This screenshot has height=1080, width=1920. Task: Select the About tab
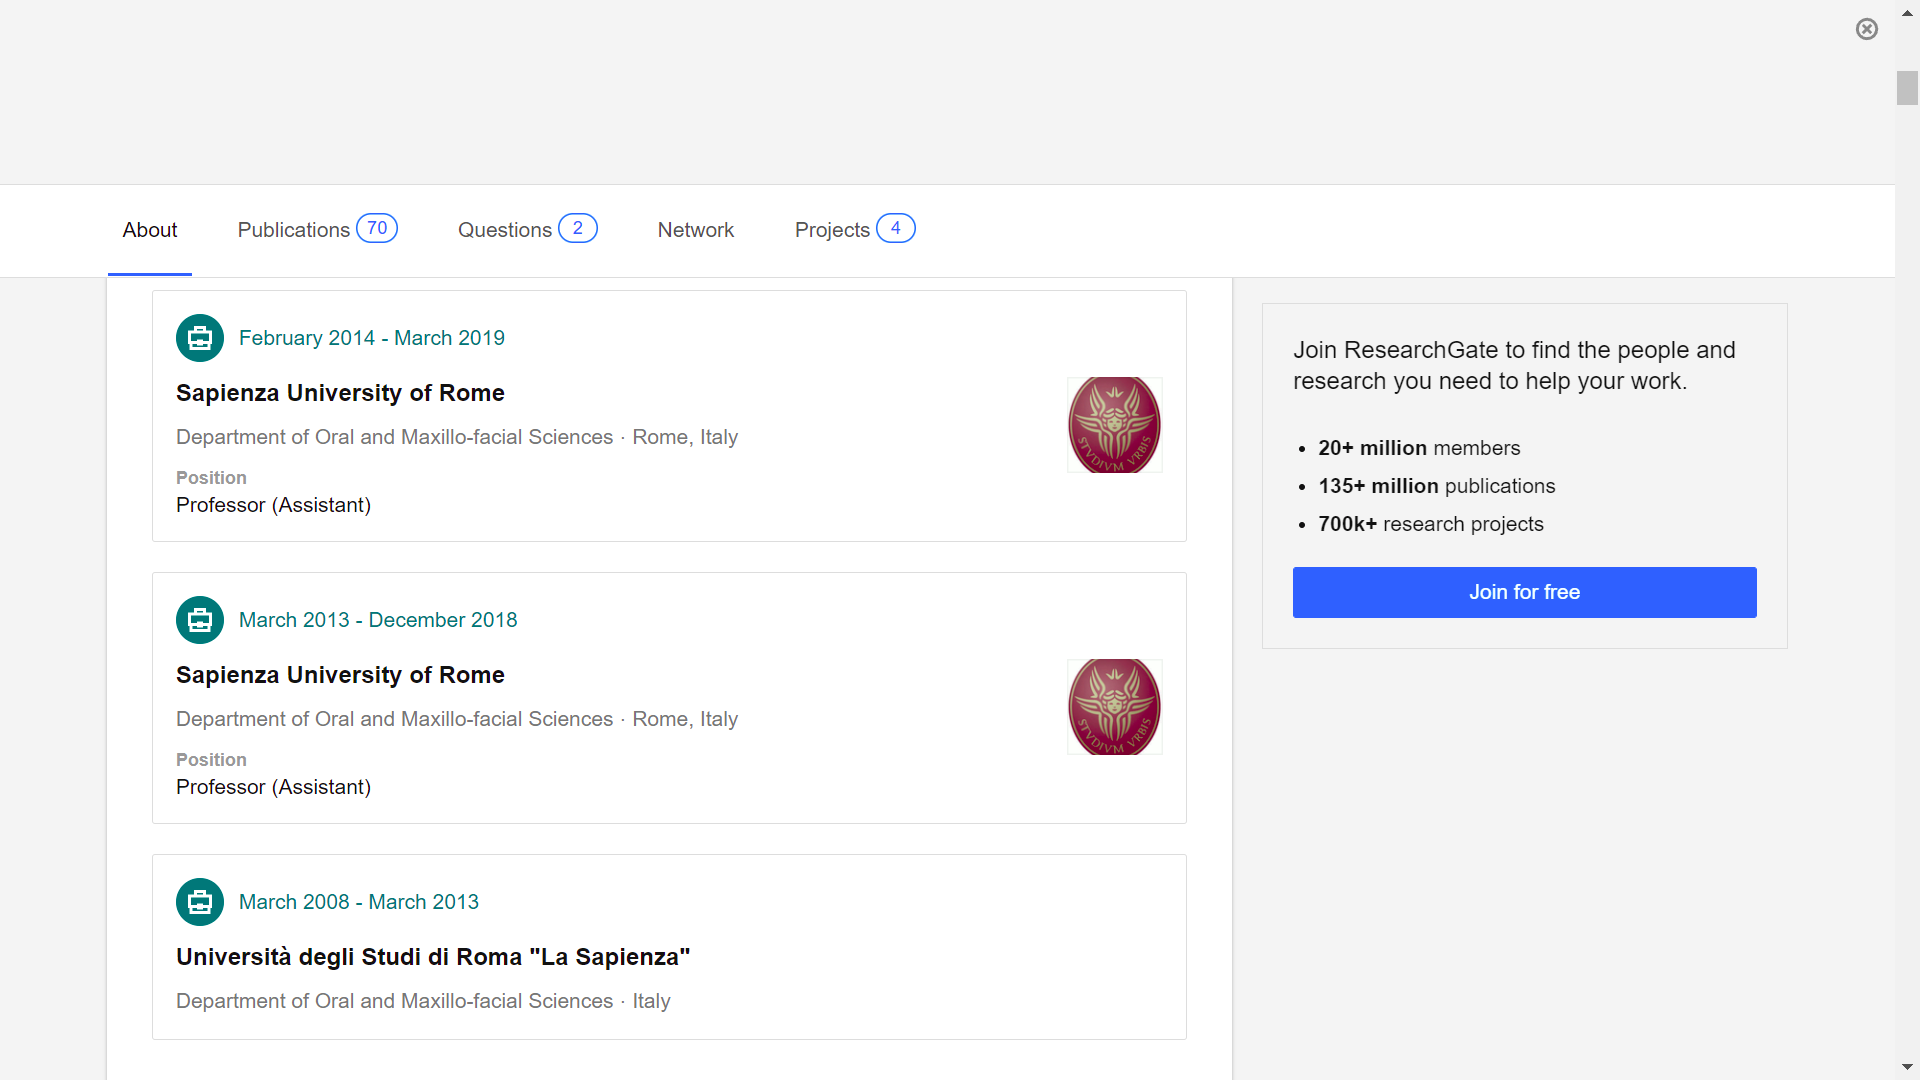(x=150, y=230)
